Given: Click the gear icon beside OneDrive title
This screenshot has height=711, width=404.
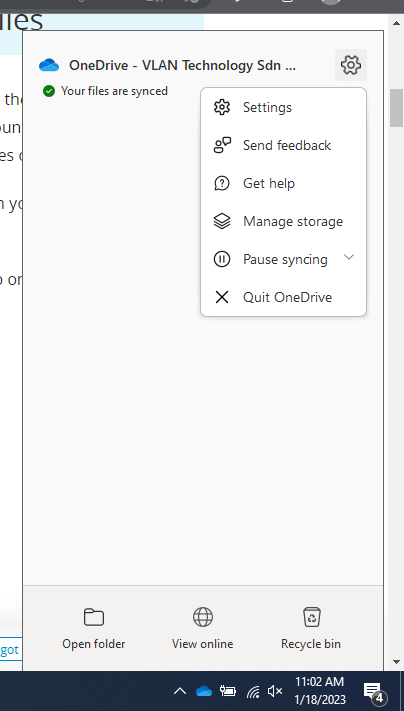Looking at the screenshot, I should point(350,65).
